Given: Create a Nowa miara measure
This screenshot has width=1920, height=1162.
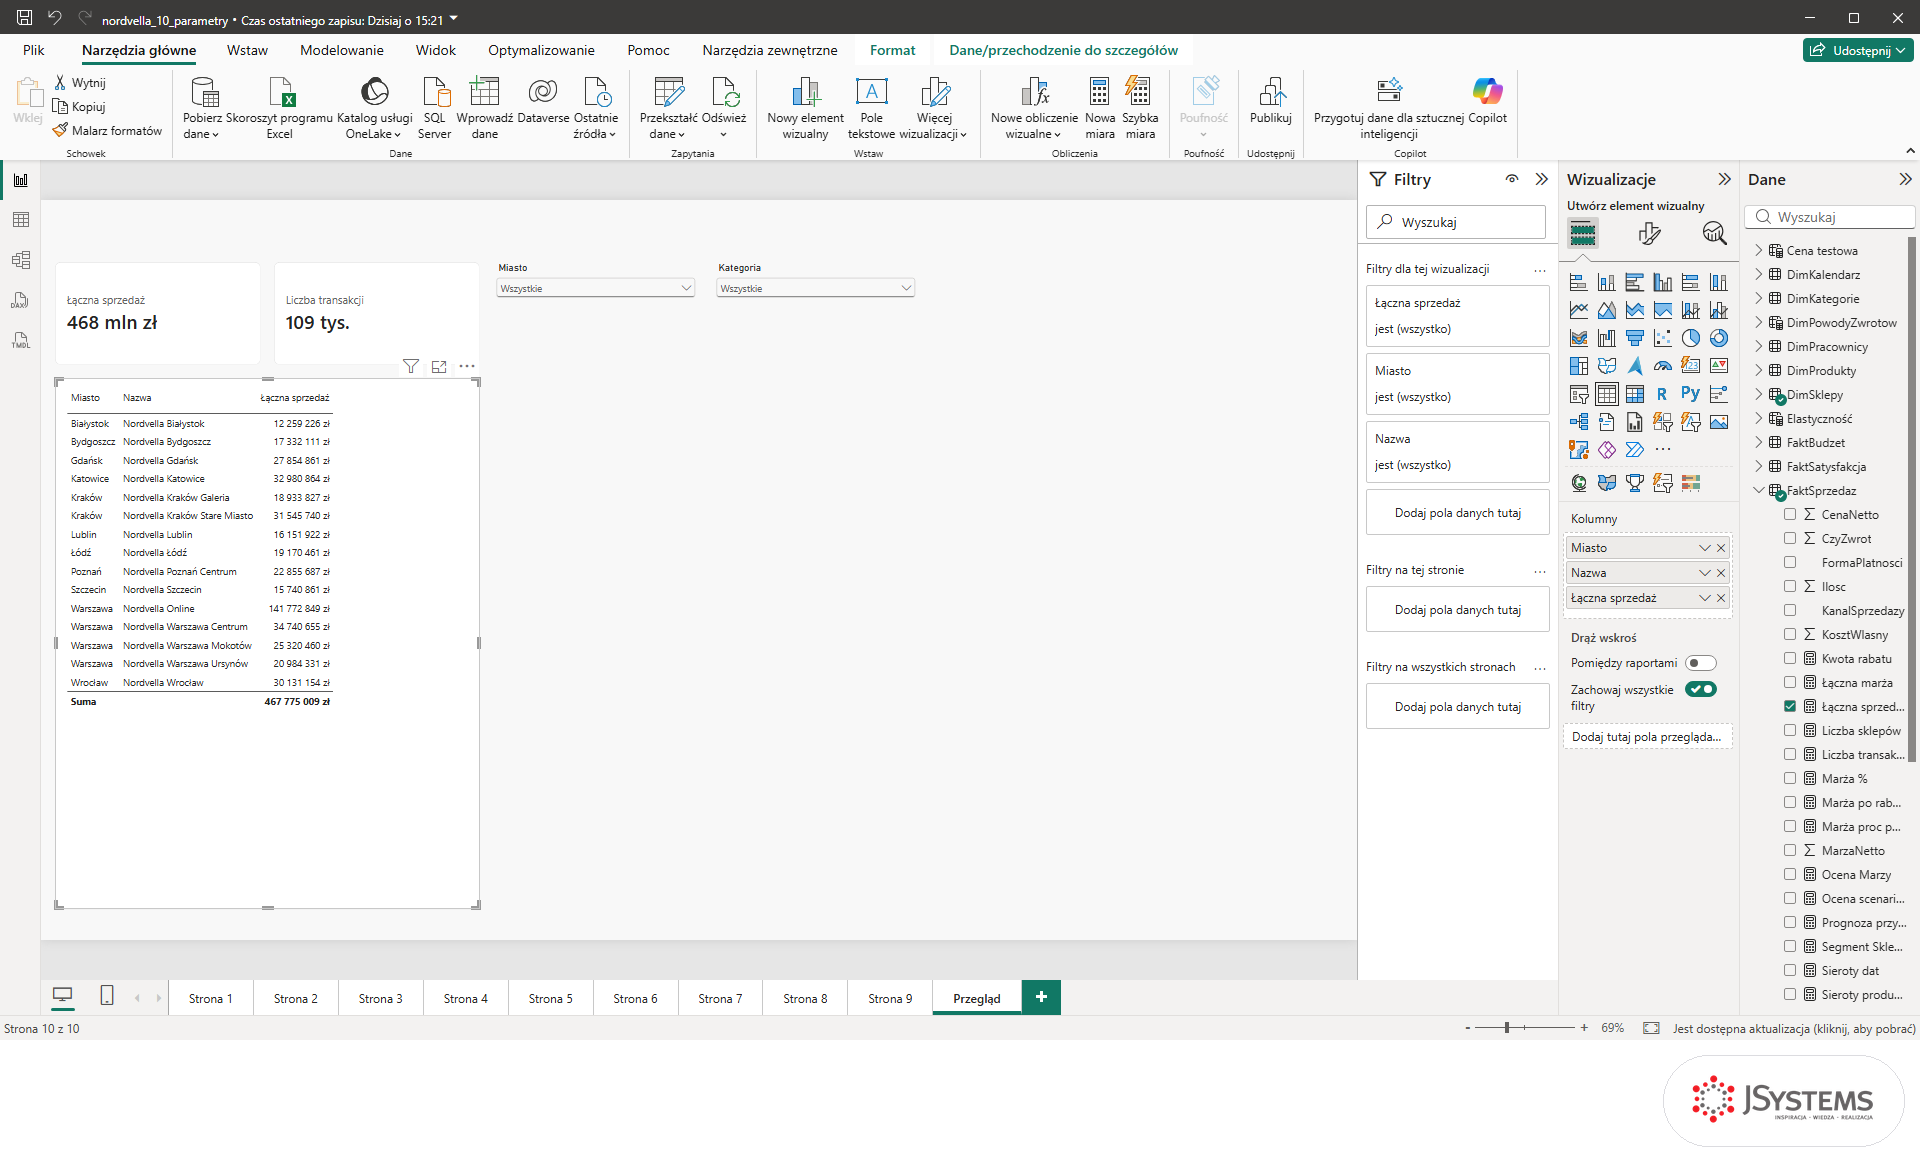Looking at the screenshot, I should coord(1100,108).
